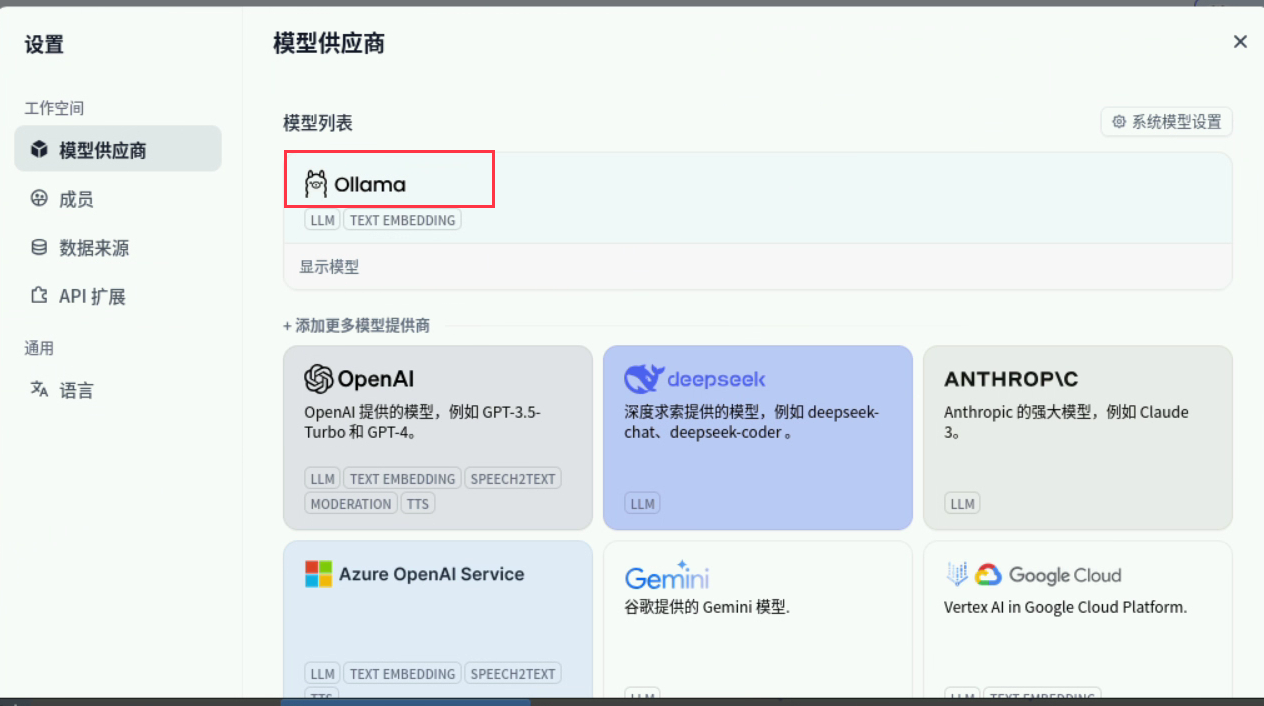Click Vertex AI in Google Cloud Platform text

[1065, 607]
